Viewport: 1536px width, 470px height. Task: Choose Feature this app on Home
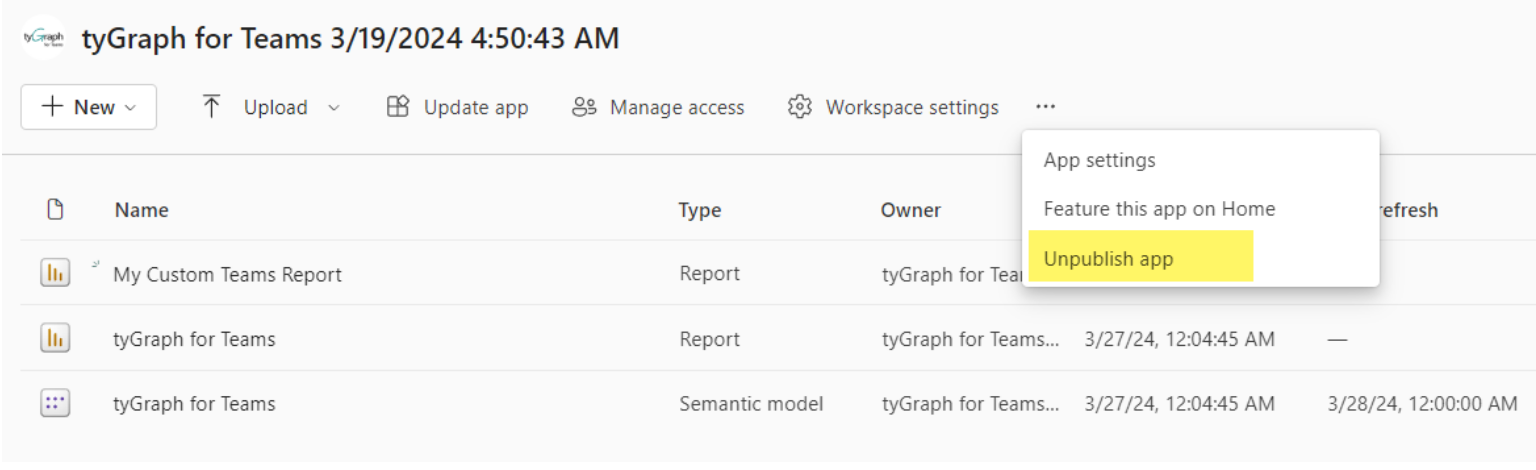click(x=1159, y=209)
